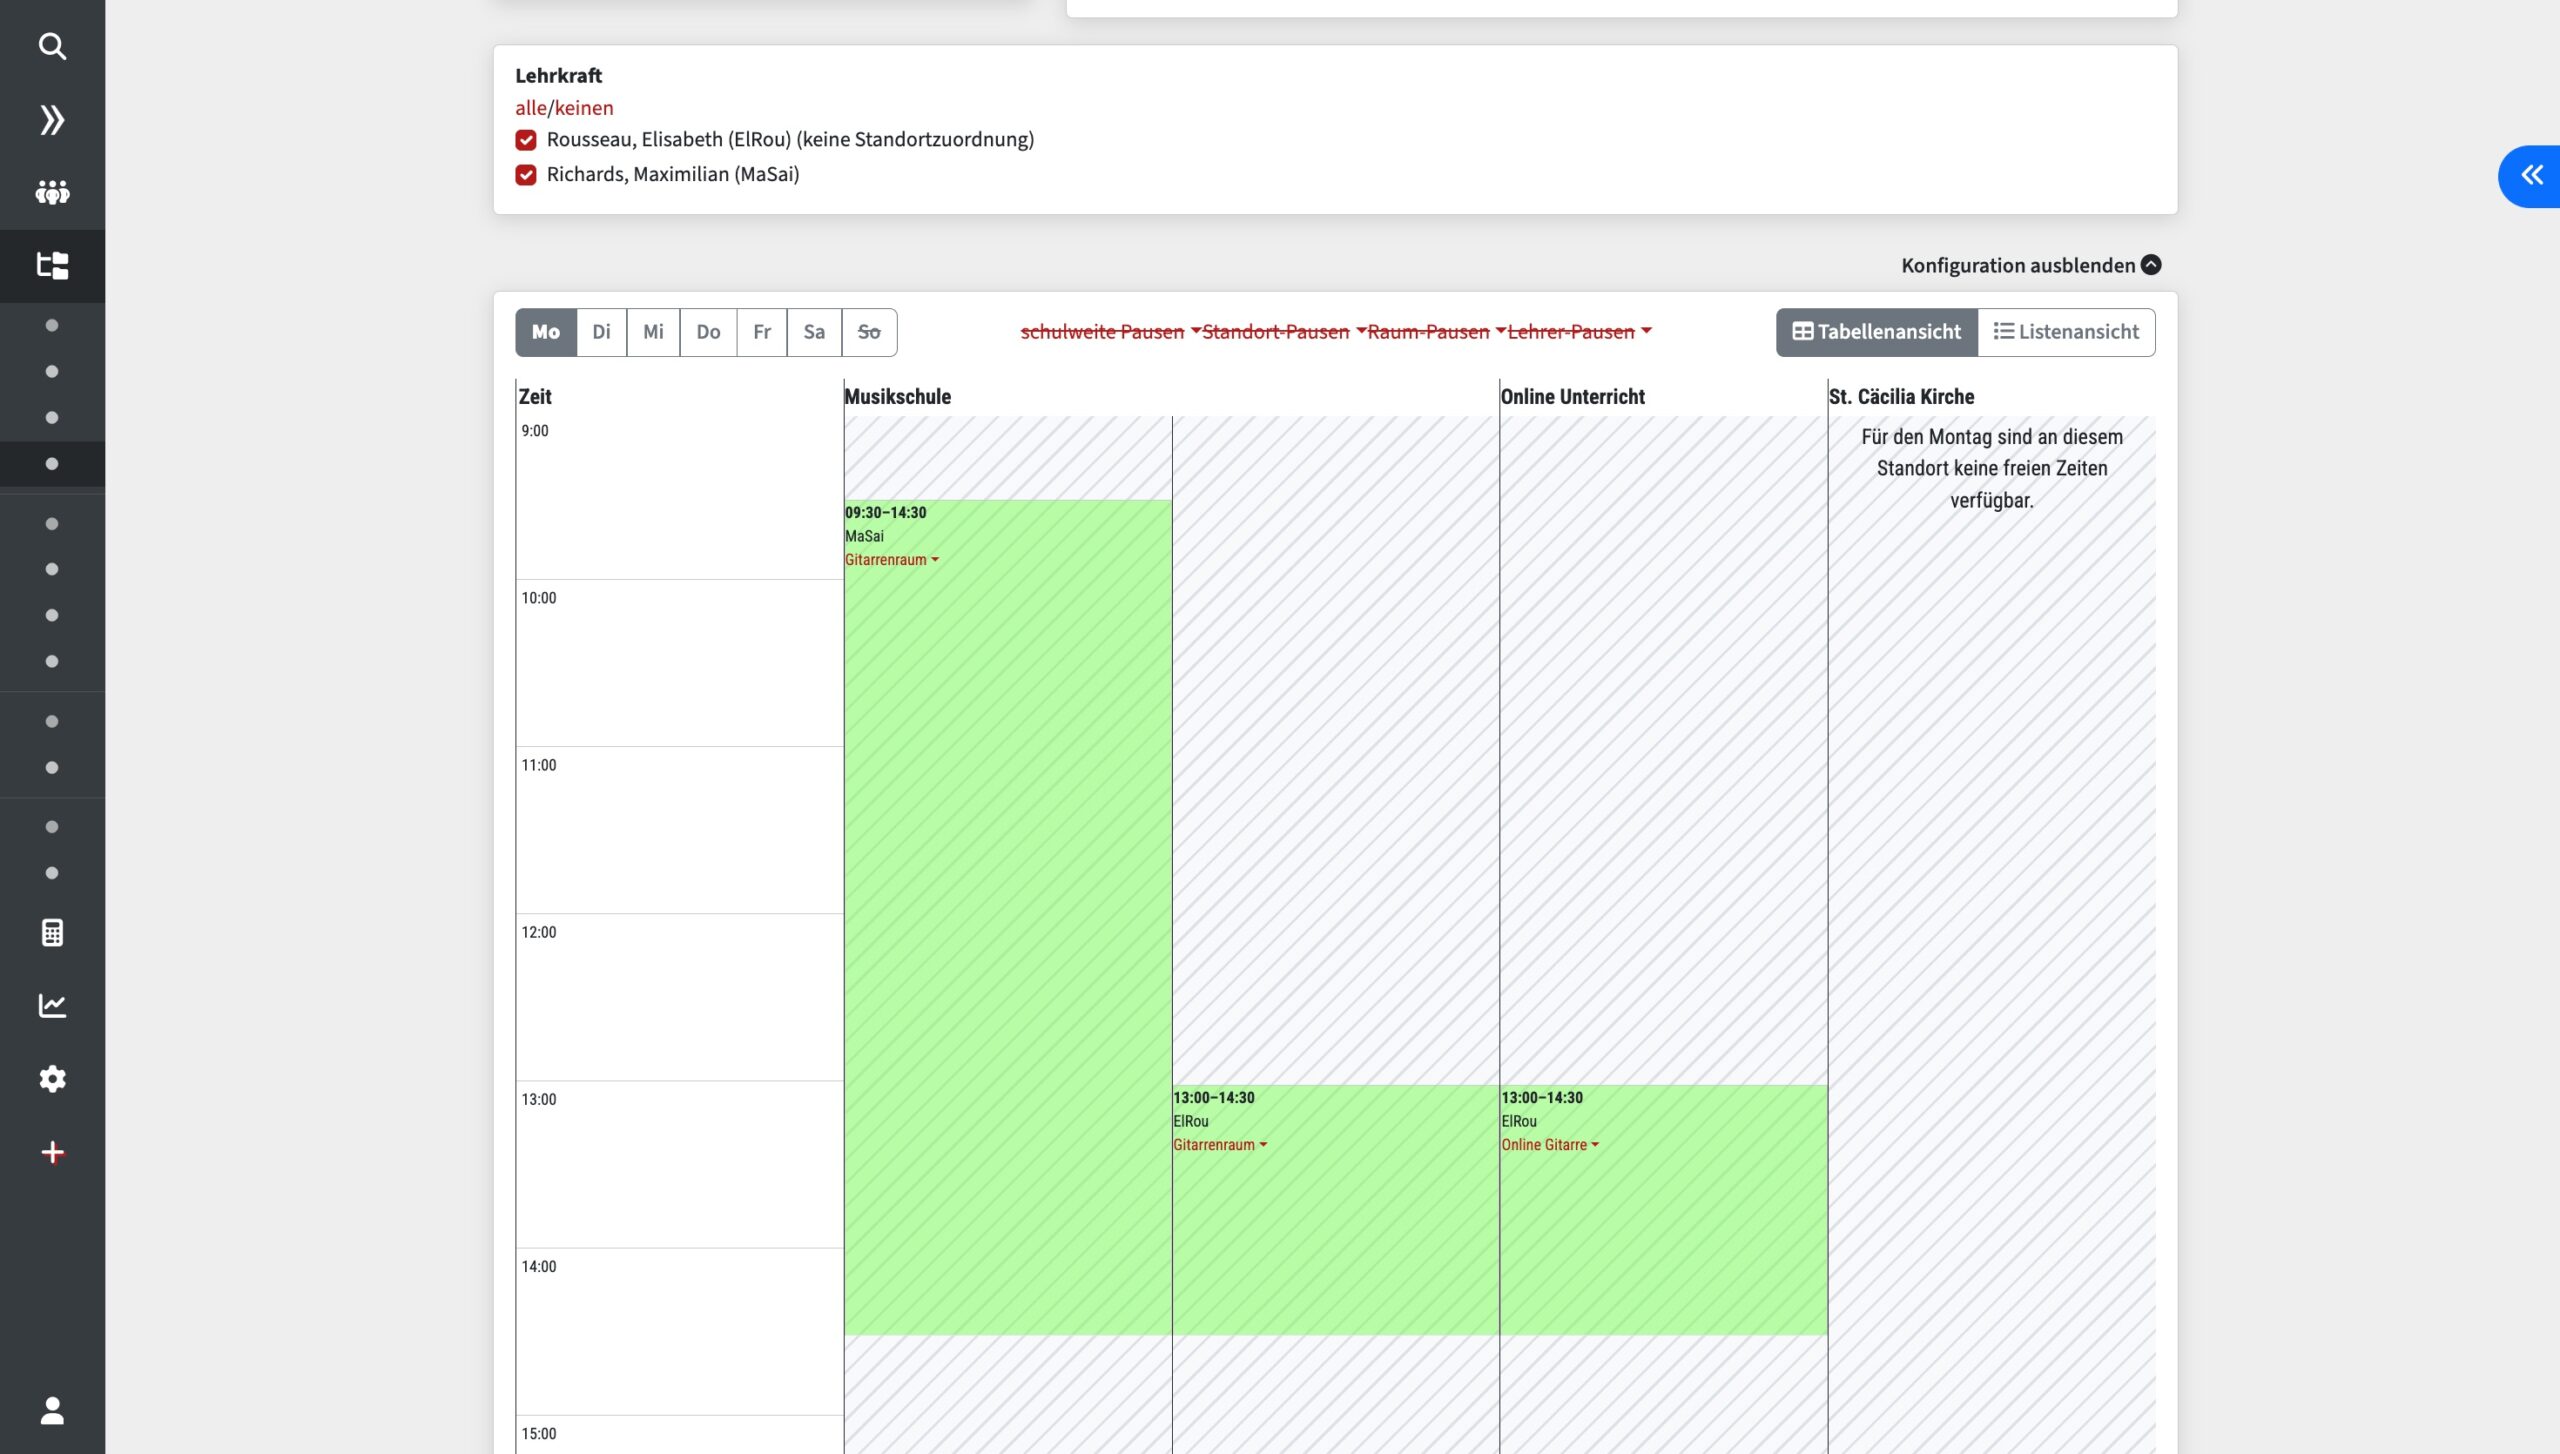Open the statistics chart icon
The image size is (2560, 1454).
click(52, 1005)
